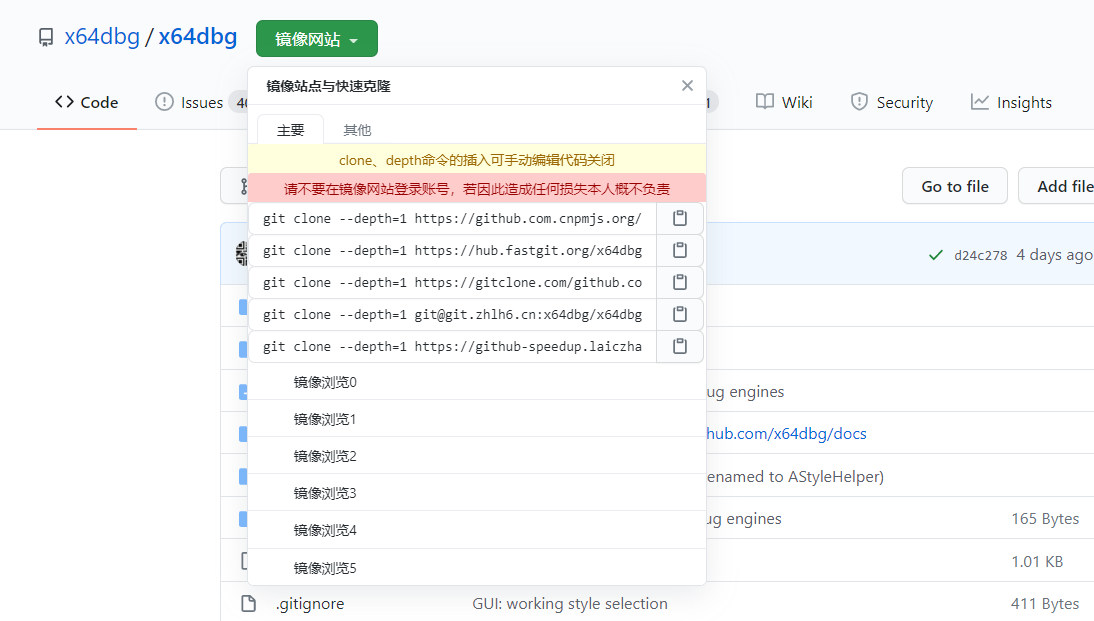This screenshot has height=621, width=1094.
Task: Open the Security tab
Action: 892,103
